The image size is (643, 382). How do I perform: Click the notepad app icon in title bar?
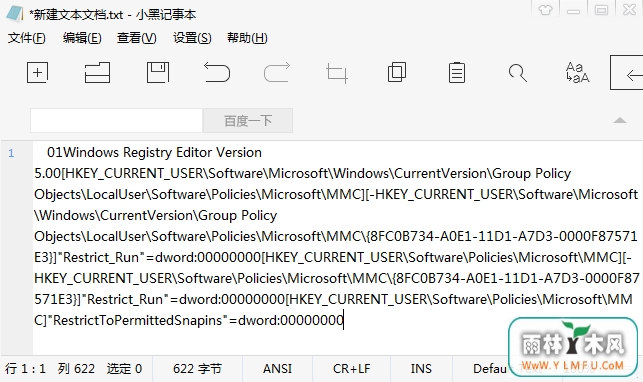[x=15, y=13]
